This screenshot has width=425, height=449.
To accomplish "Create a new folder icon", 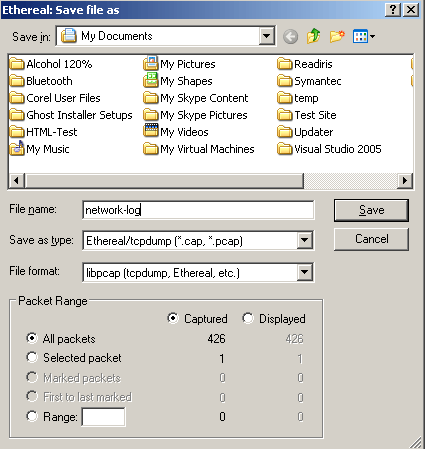I will tap(337, 36).
